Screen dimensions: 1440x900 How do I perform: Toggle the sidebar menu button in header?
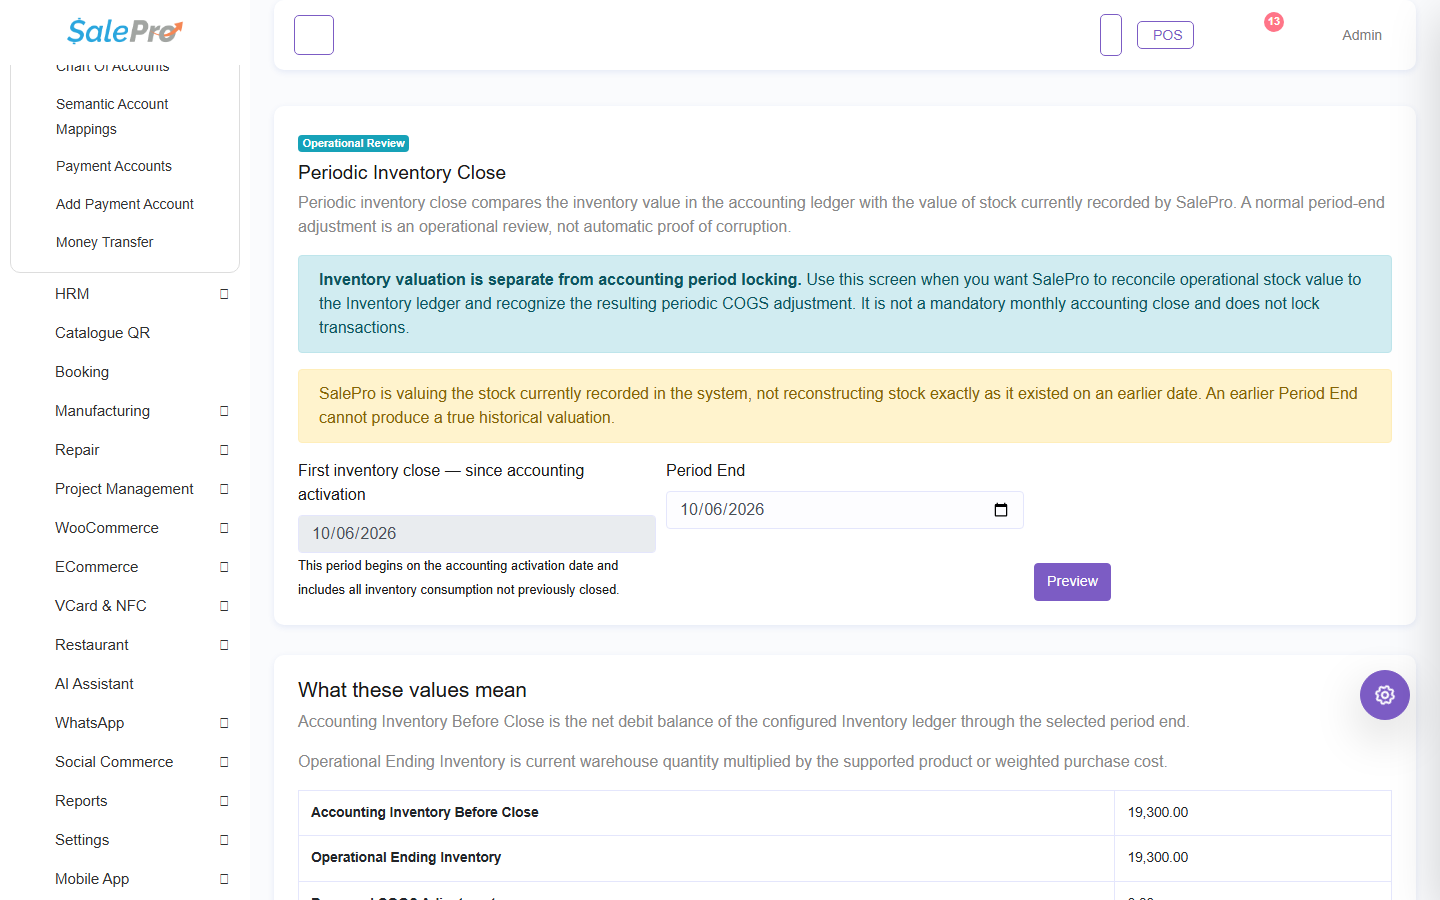[314, 35]
